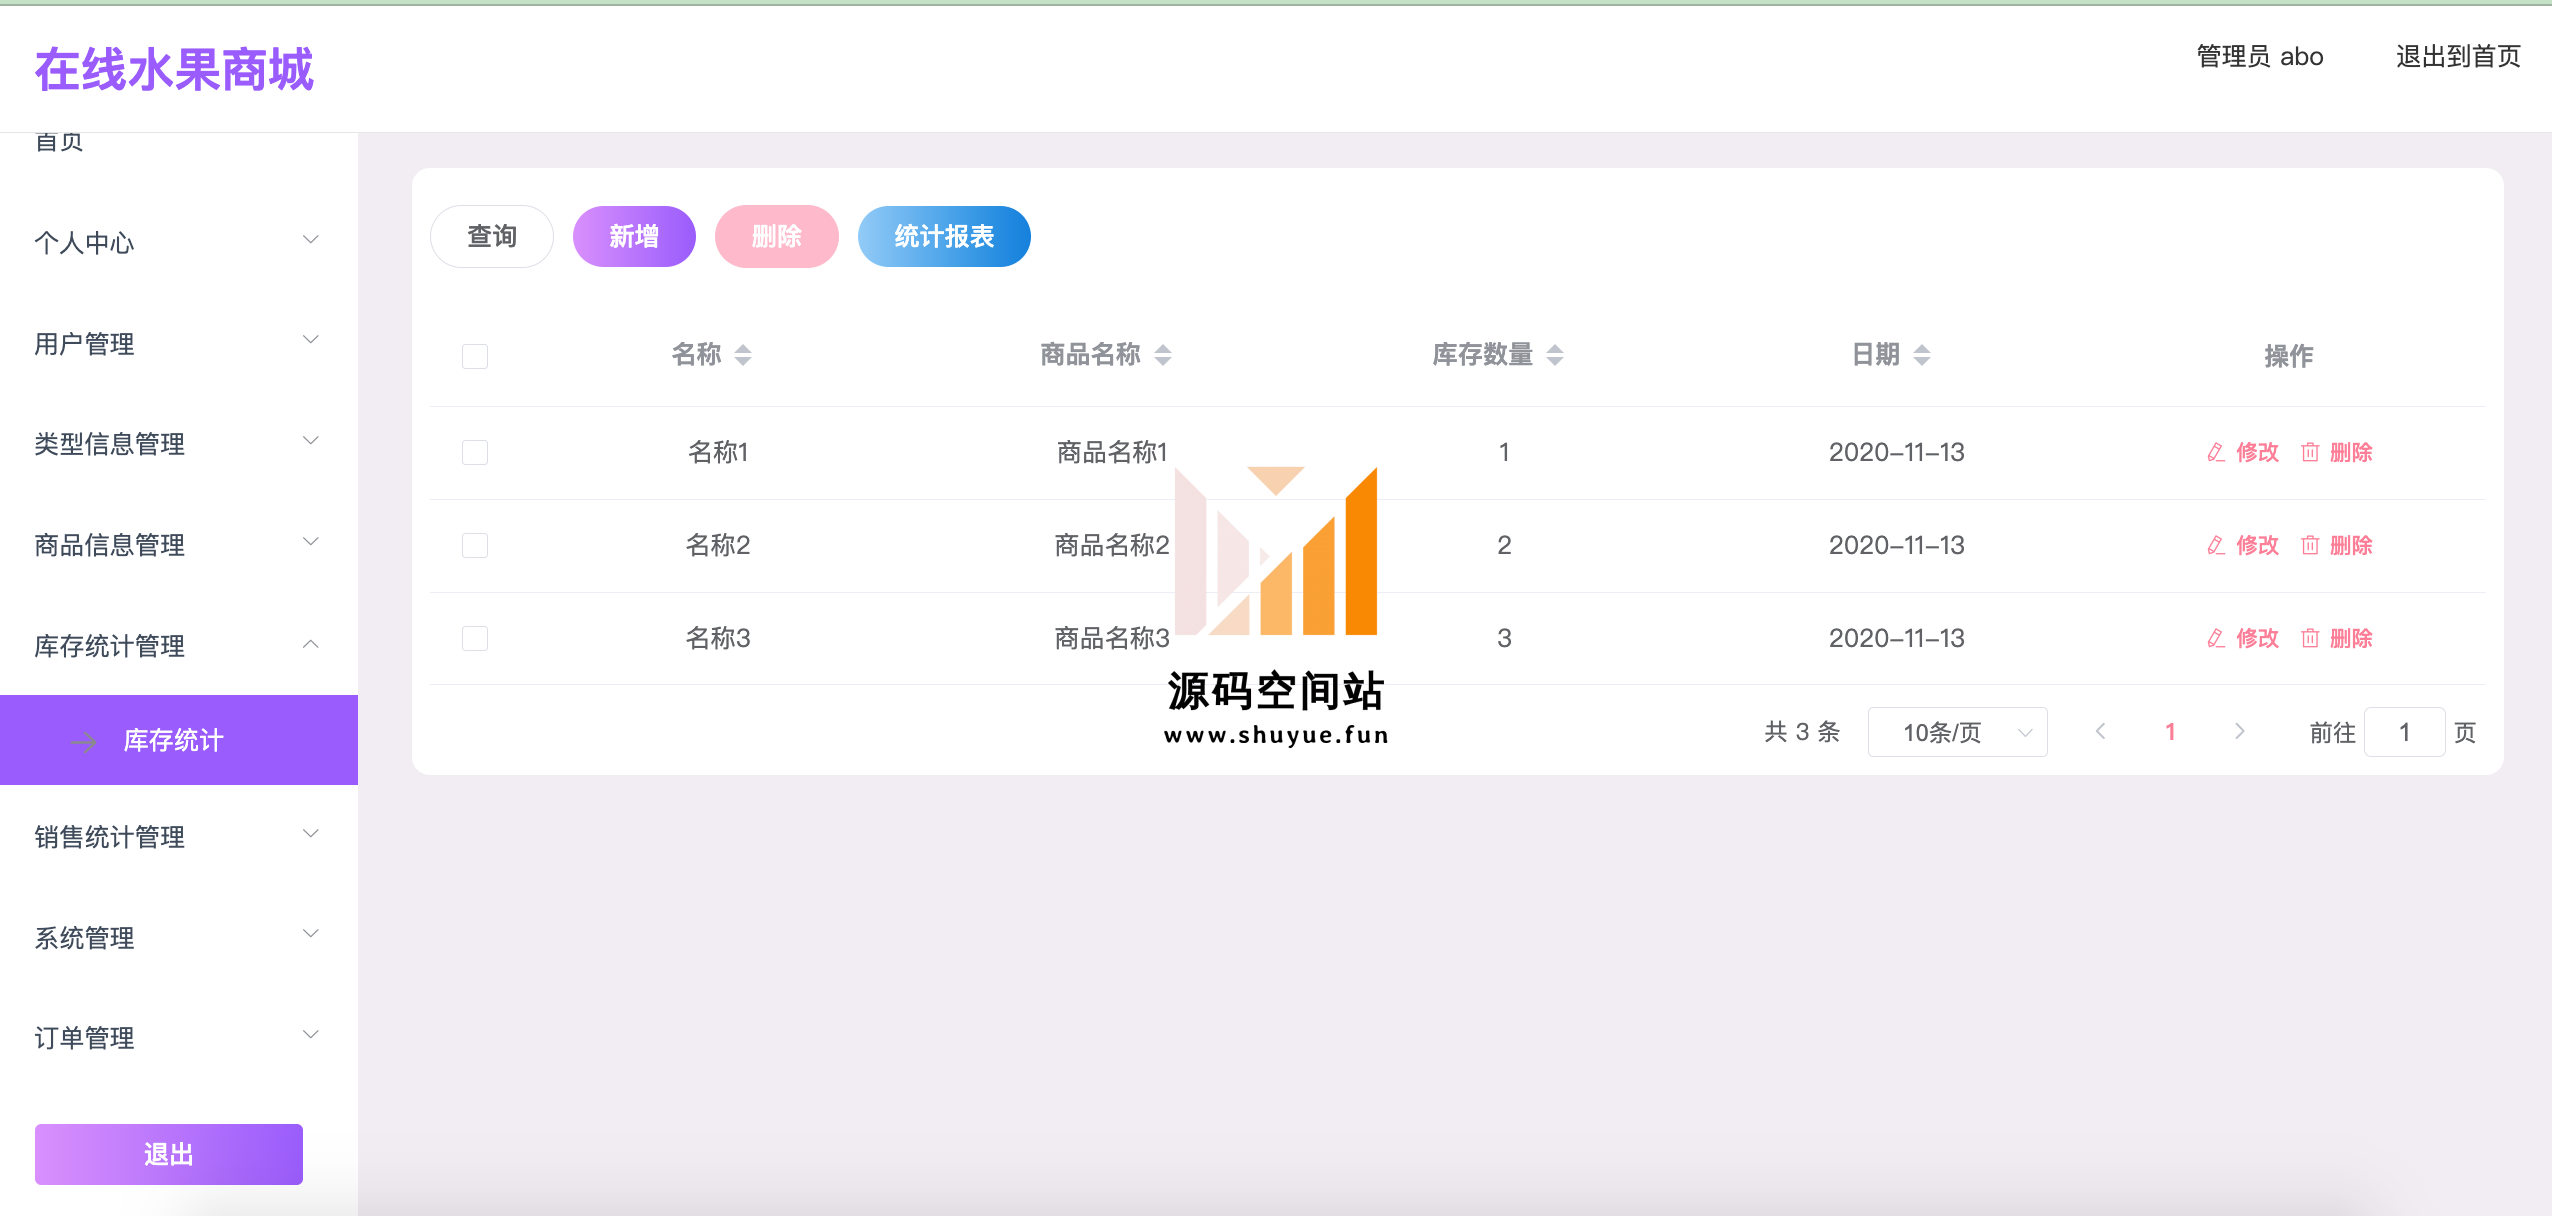The width and height of the screenshot is (2552, 1216).
Task: Click the 新增 button
Action: [634, 237]
